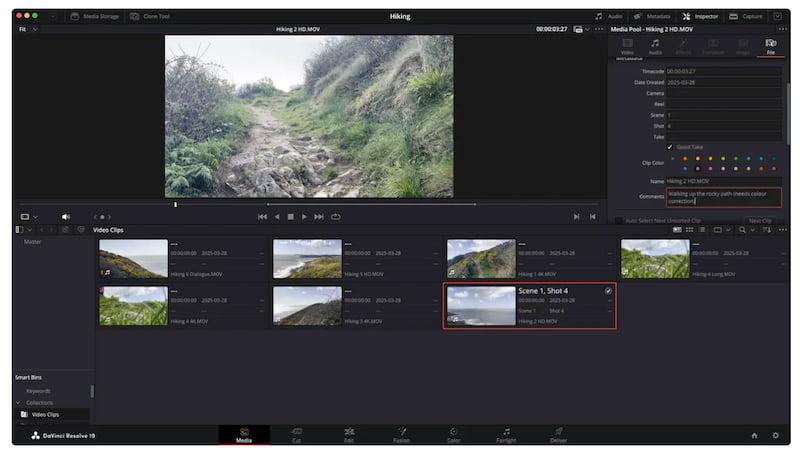The height and width of the screenshot is (454, 800).
Task: Switch media pool to metadata view
Action: [x=677, y=230]
